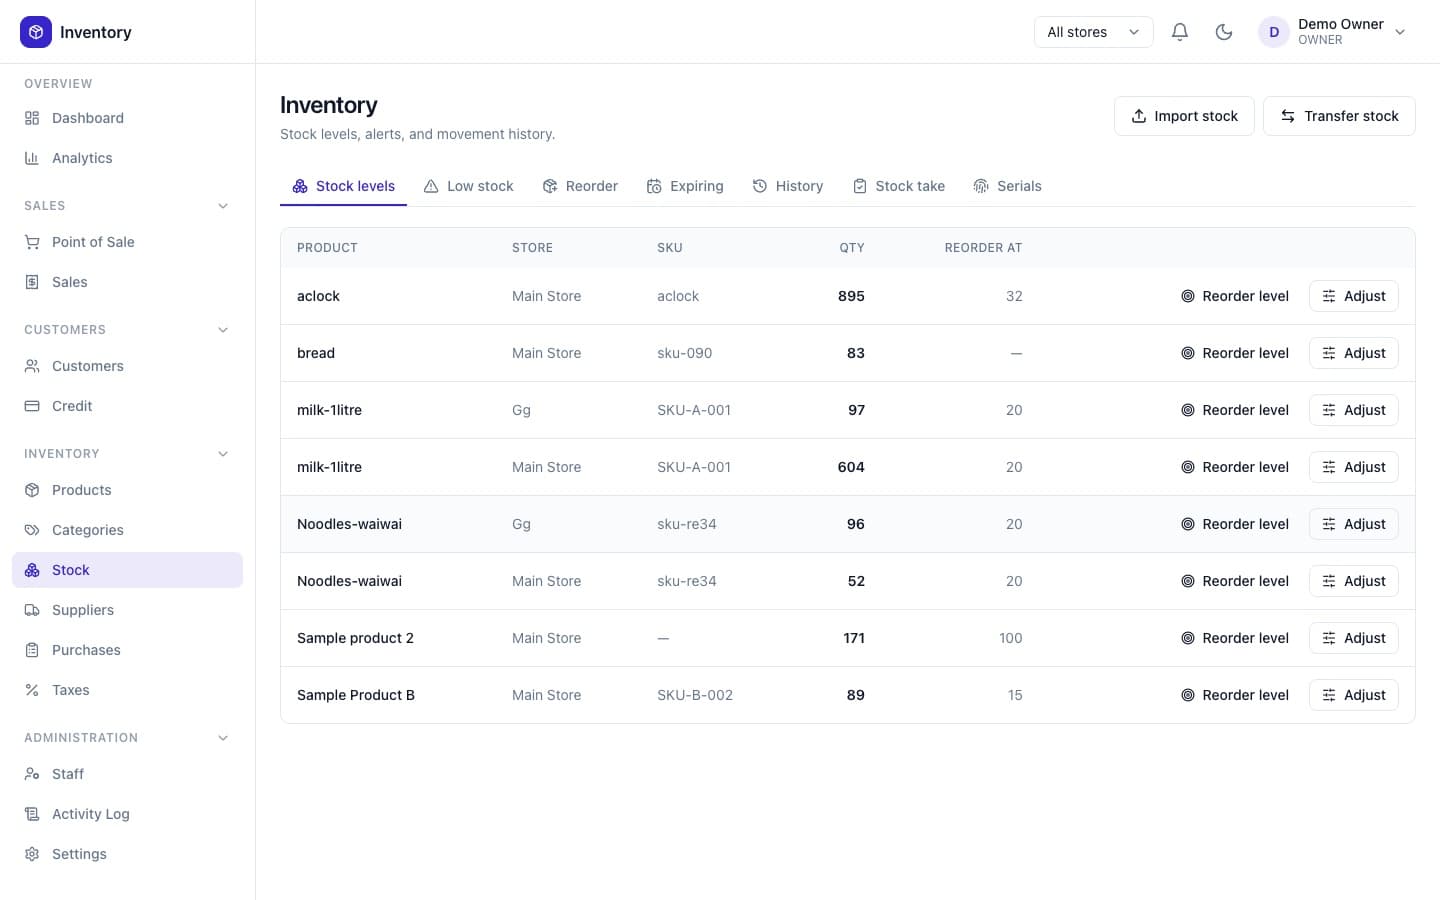Click Adjust for aclock row
This screenshot has width=1440, height=900.
click(x=1353, y=296)
